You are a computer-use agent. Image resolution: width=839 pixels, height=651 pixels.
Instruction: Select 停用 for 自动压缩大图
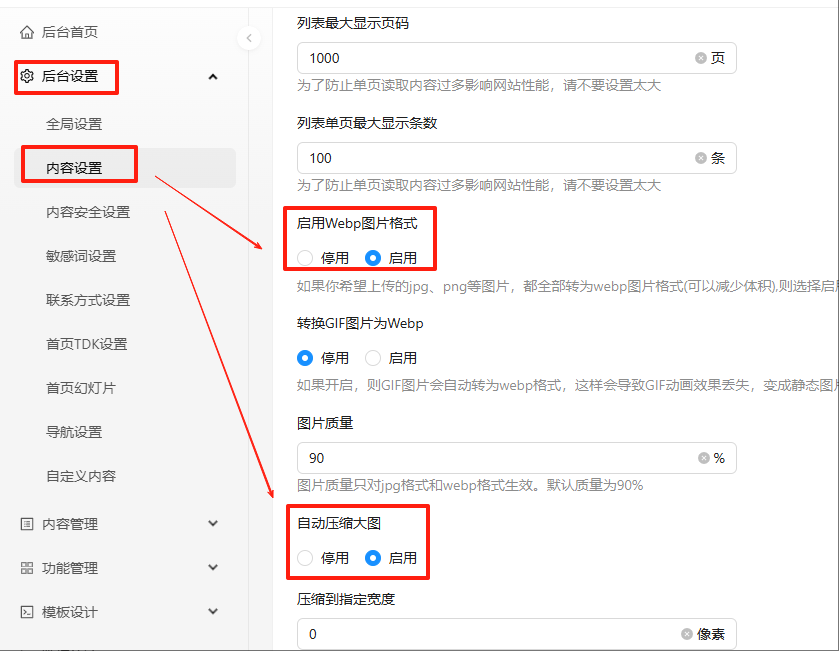[x=305, y=558]
